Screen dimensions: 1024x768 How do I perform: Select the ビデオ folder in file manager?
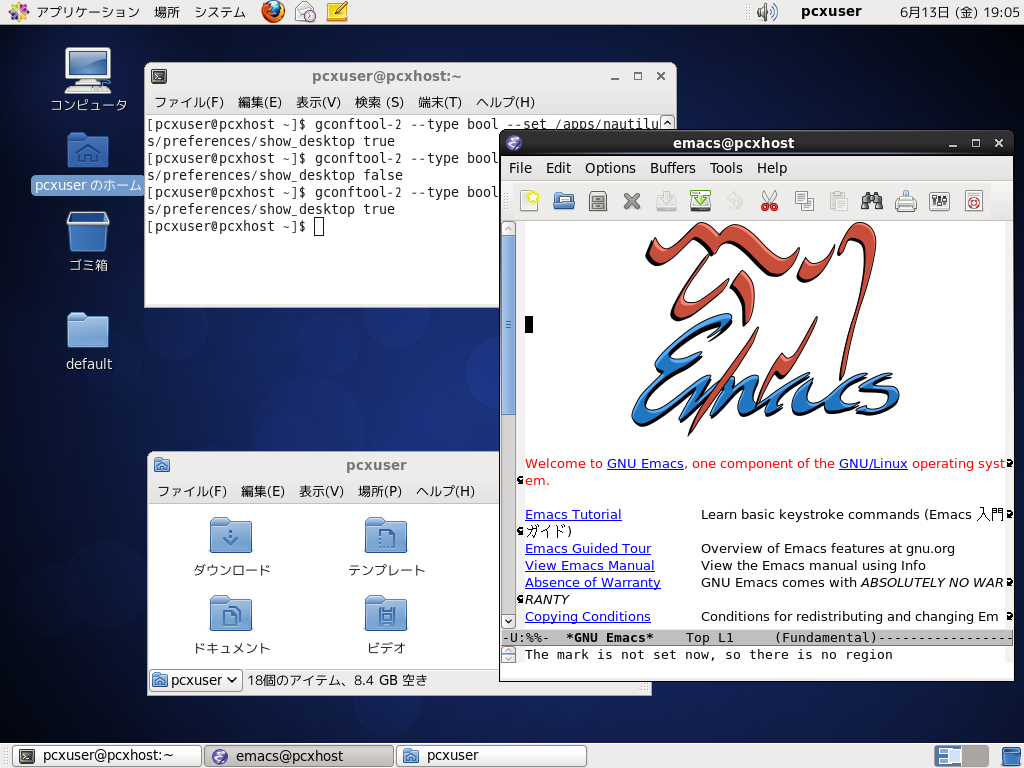click(x=386, y=625)
